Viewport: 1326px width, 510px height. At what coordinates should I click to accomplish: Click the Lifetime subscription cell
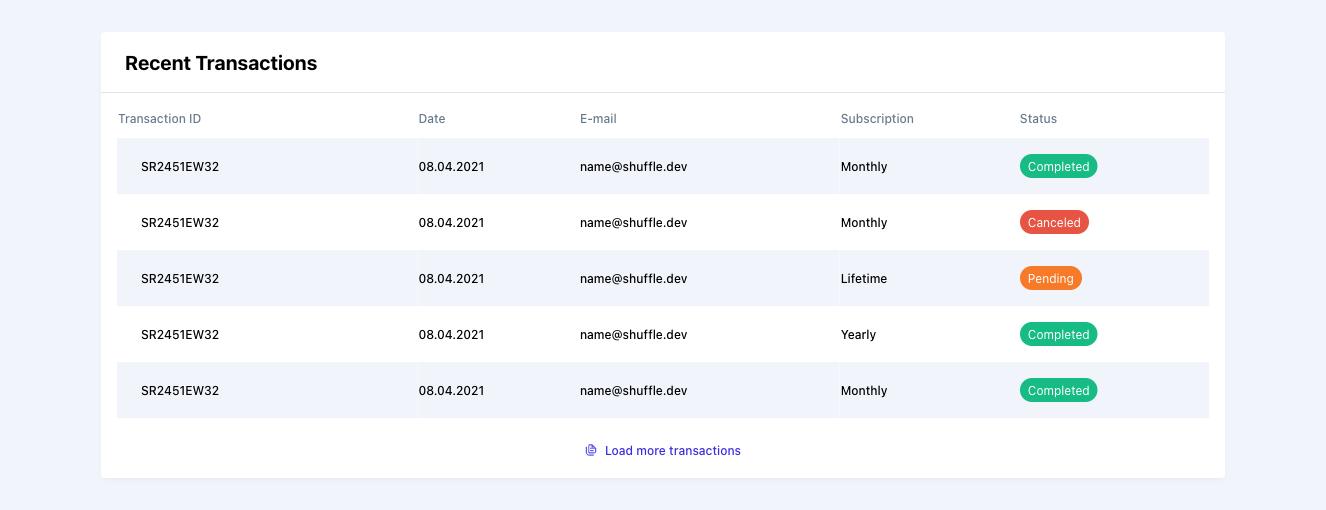click(x=864, y=279)
